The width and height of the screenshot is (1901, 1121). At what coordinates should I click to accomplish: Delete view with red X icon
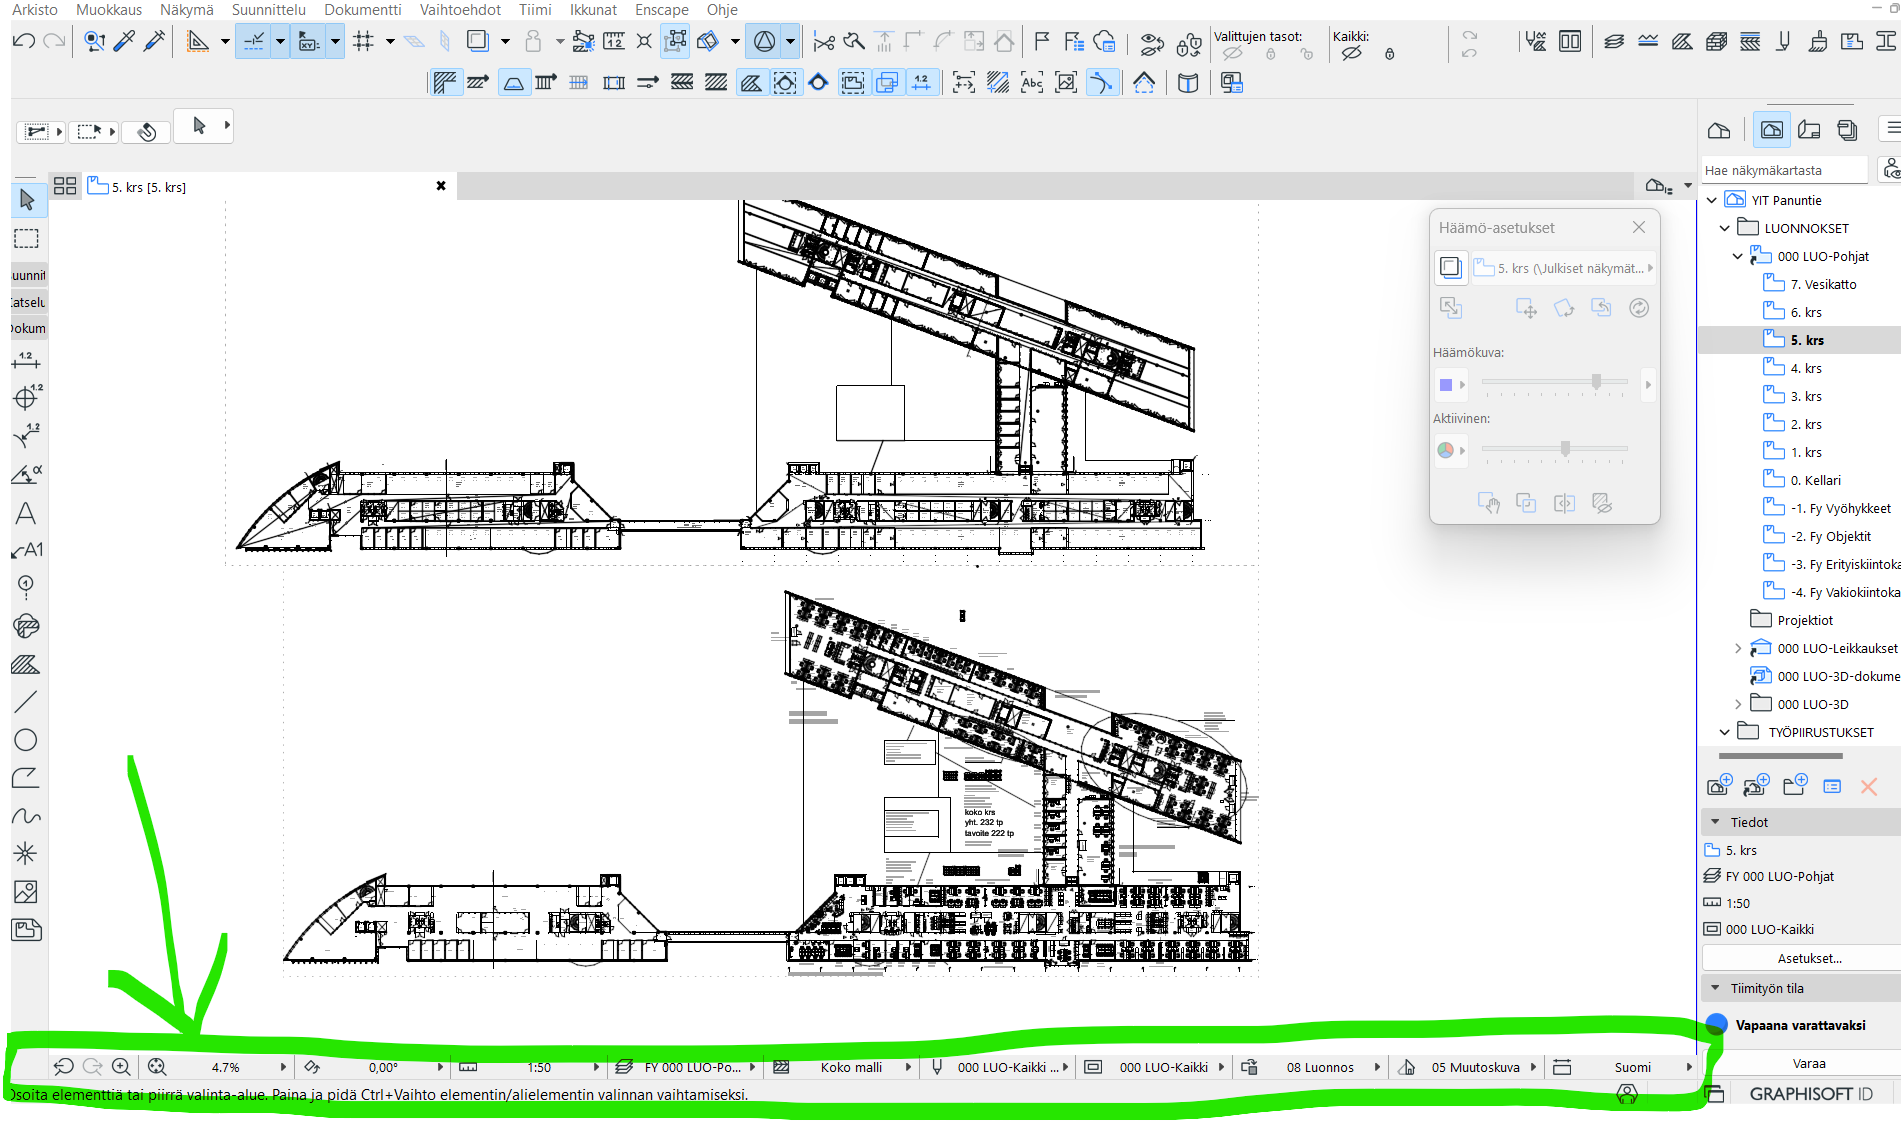click(1868, 787)
